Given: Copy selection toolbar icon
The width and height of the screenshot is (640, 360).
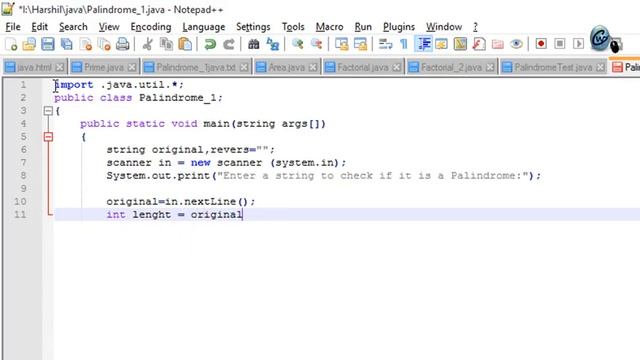Looking at the screenshot, I should (x=166, y=44).
